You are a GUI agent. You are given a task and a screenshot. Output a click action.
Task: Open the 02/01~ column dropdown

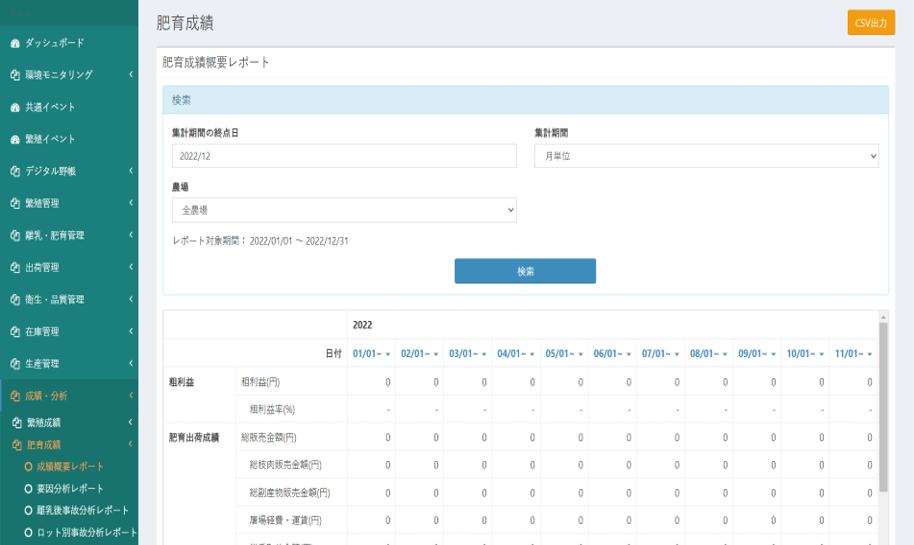(x=436, y=354)
